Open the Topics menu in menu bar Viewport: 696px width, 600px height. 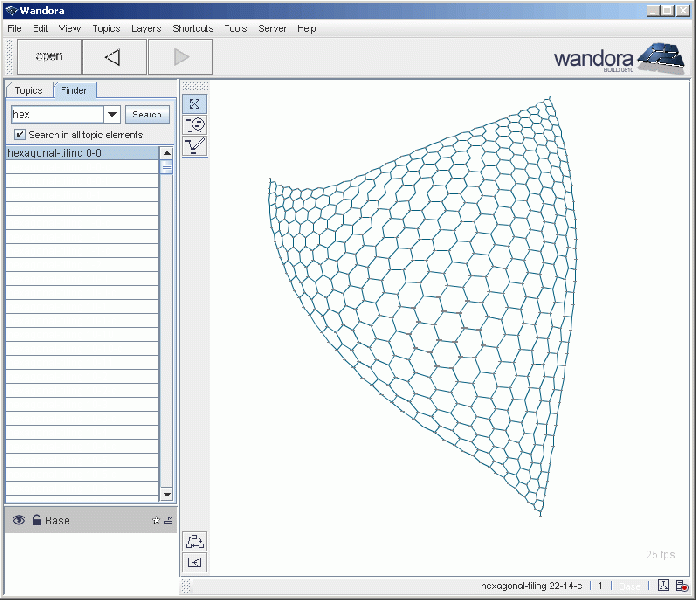[106, 29]
